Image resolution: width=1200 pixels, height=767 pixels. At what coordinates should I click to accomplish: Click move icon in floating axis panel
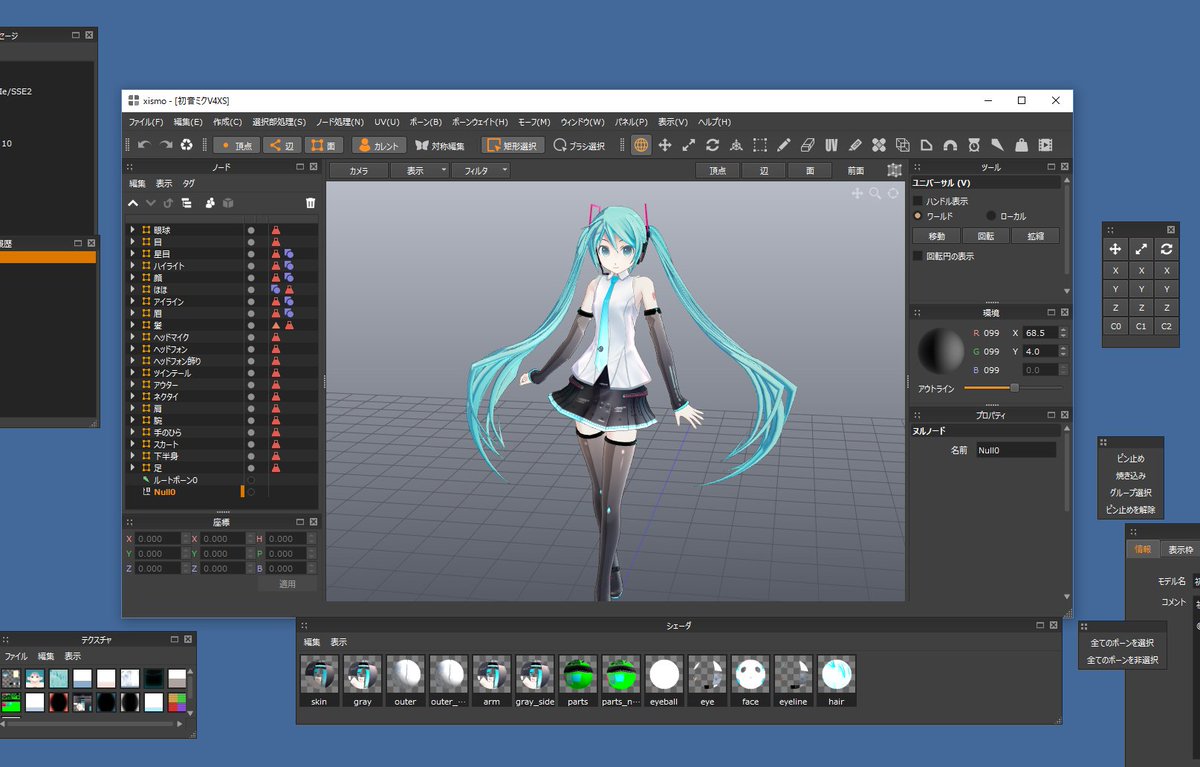(x=1115, y=249)
